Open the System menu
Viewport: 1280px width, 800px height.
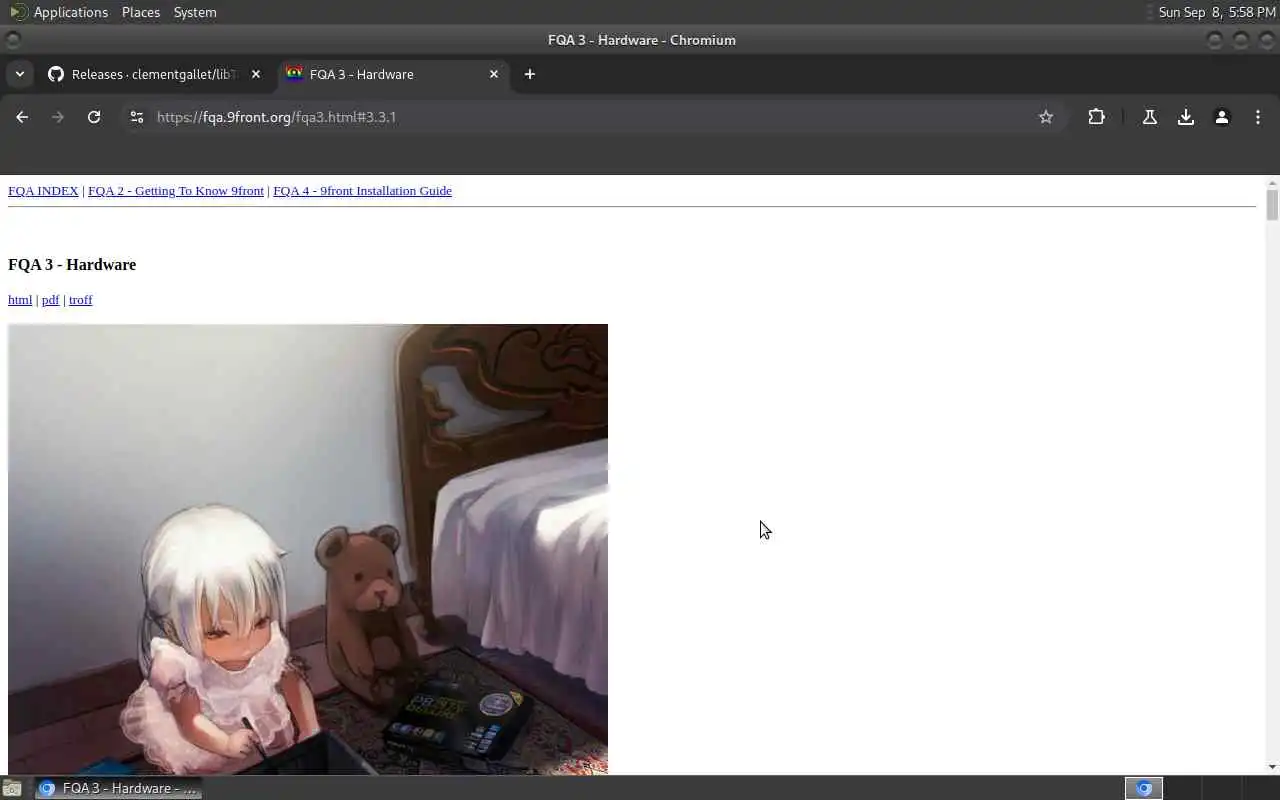pyautogui.click(x=195, y=12)
